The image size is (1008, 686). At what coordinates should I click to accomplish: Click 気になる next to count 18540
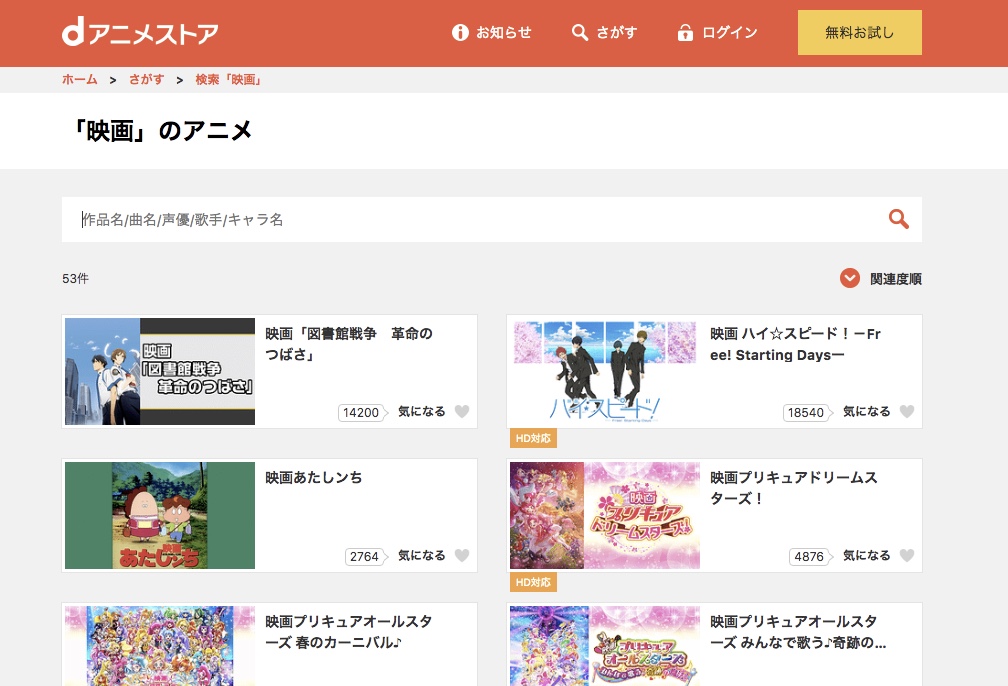coord(867,411)
